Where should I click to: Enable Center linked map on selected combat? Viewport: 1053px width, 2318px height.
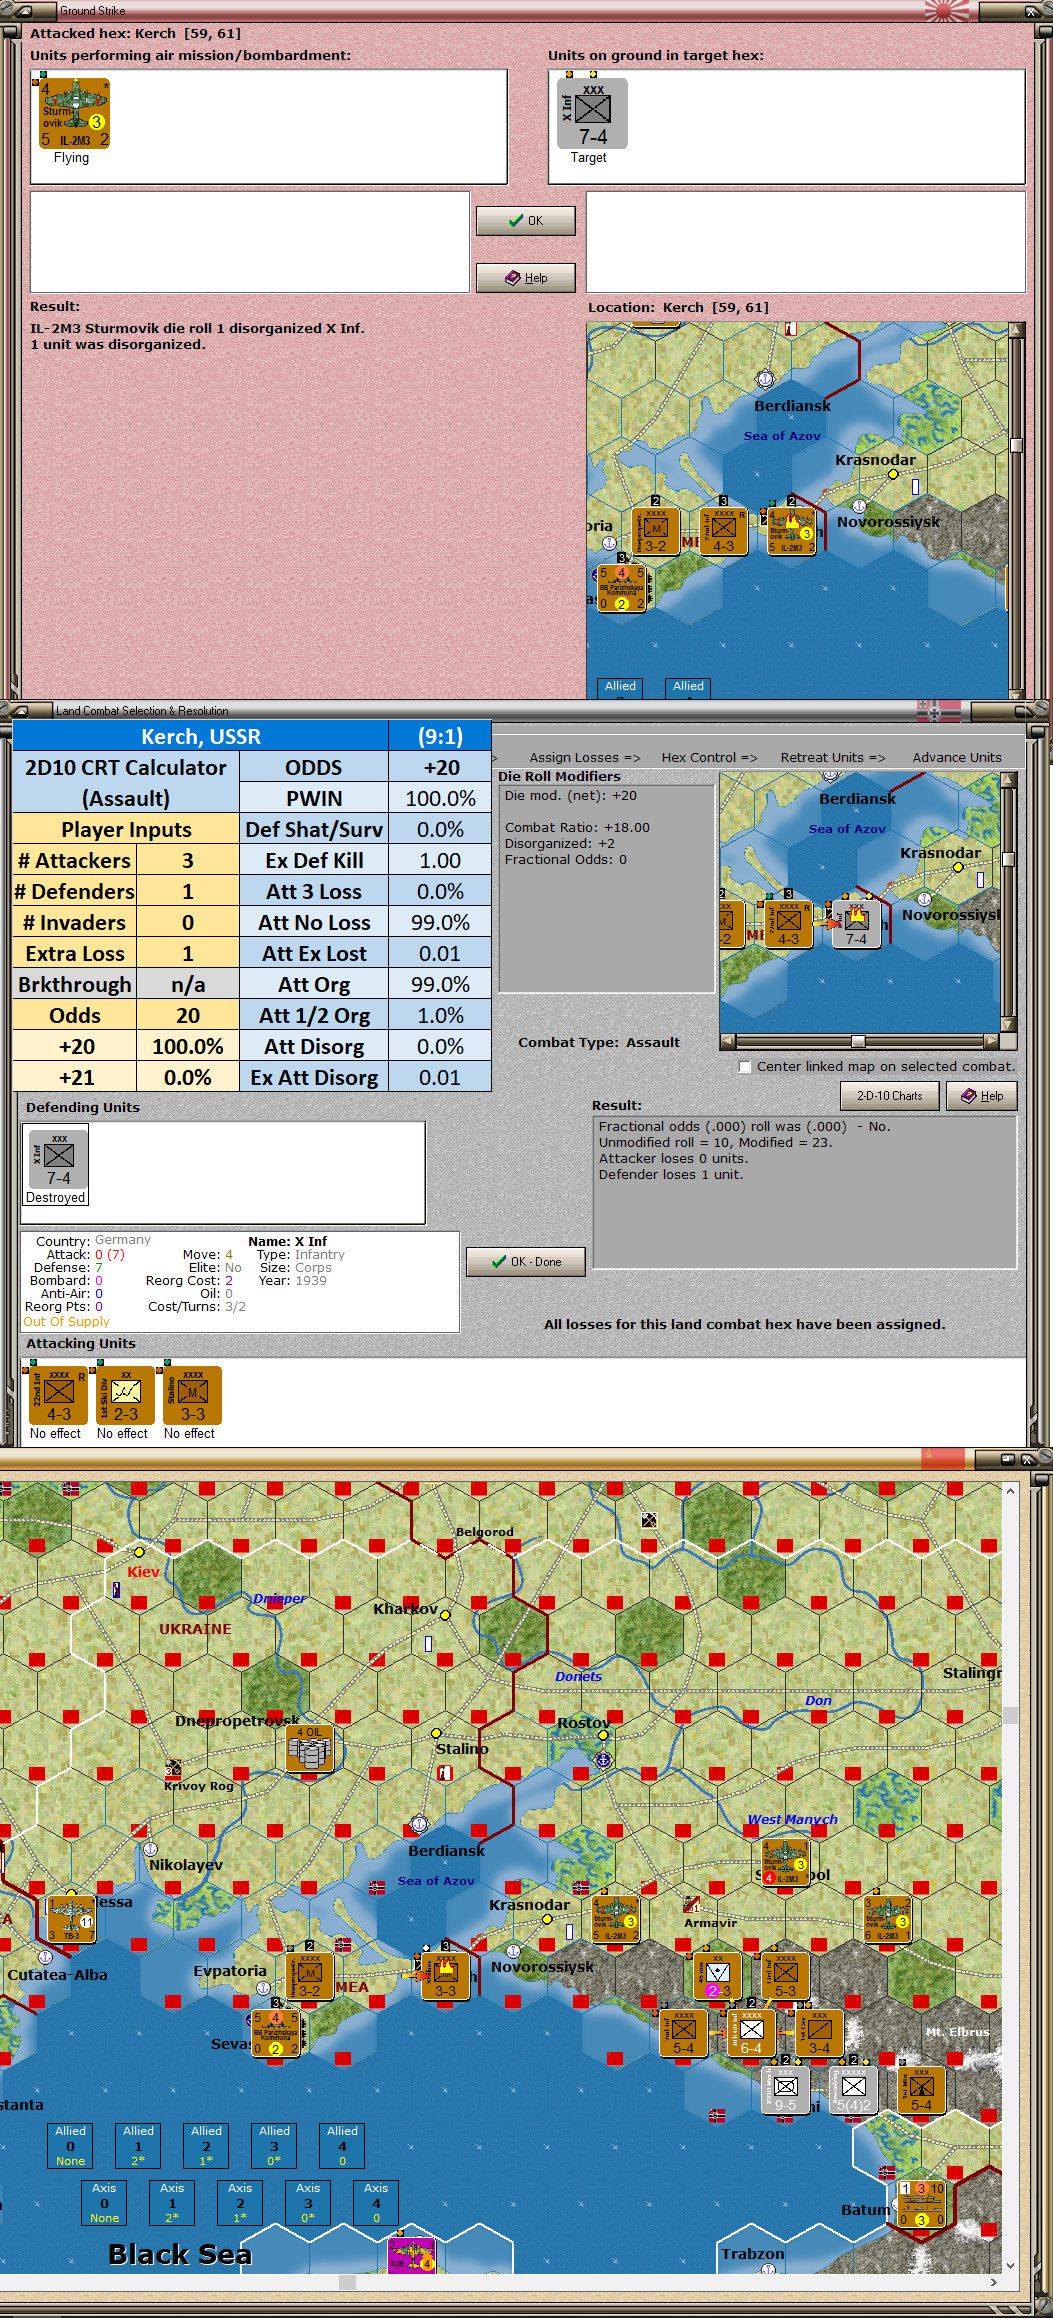[745, 1067]
